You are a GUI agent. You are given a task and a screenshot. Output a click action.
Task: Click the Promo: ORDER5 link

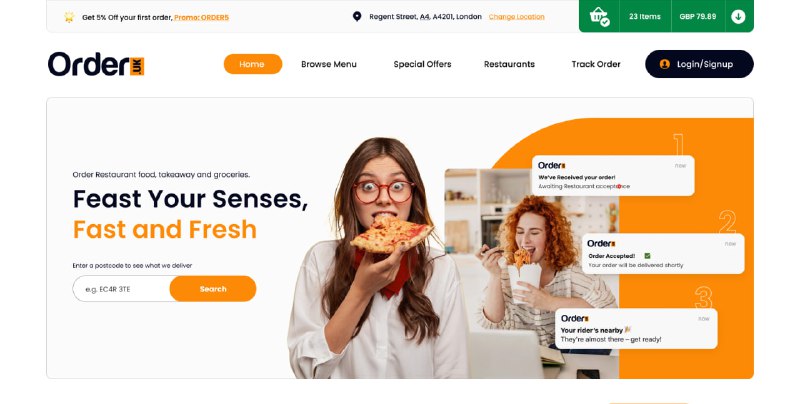tap(202, 17)
